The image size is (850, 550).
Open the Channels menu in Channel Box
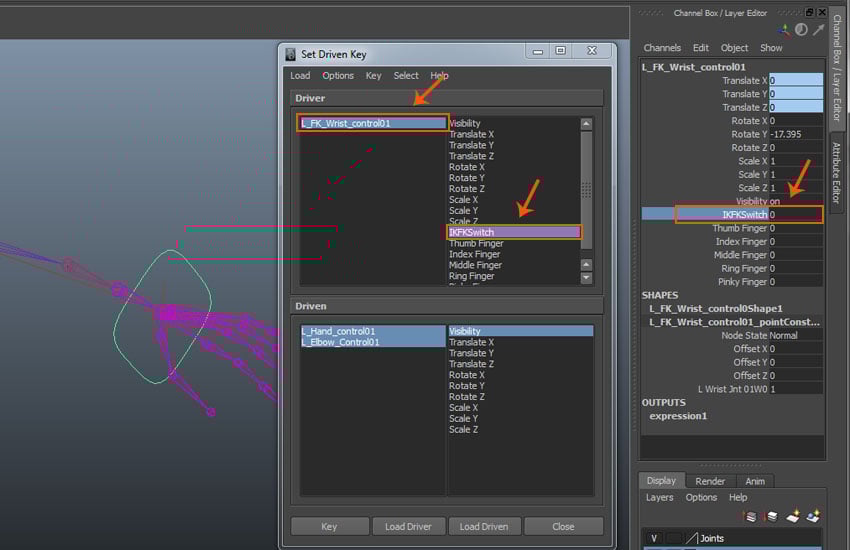pyautogui.click(x=662, y=48)
